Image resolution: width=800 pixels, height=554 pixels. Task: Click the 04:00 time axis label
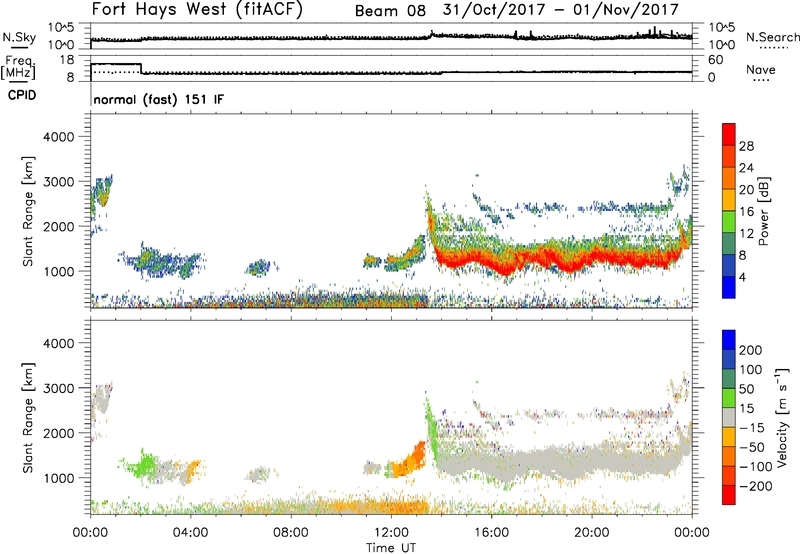(191, 533)
